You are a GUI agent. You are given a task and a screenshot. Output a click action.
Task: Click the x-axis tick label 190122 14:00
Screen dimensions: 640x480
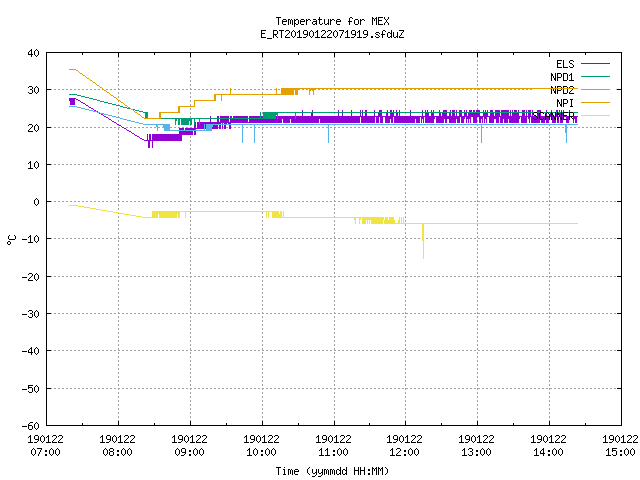[x=548, y=446]
